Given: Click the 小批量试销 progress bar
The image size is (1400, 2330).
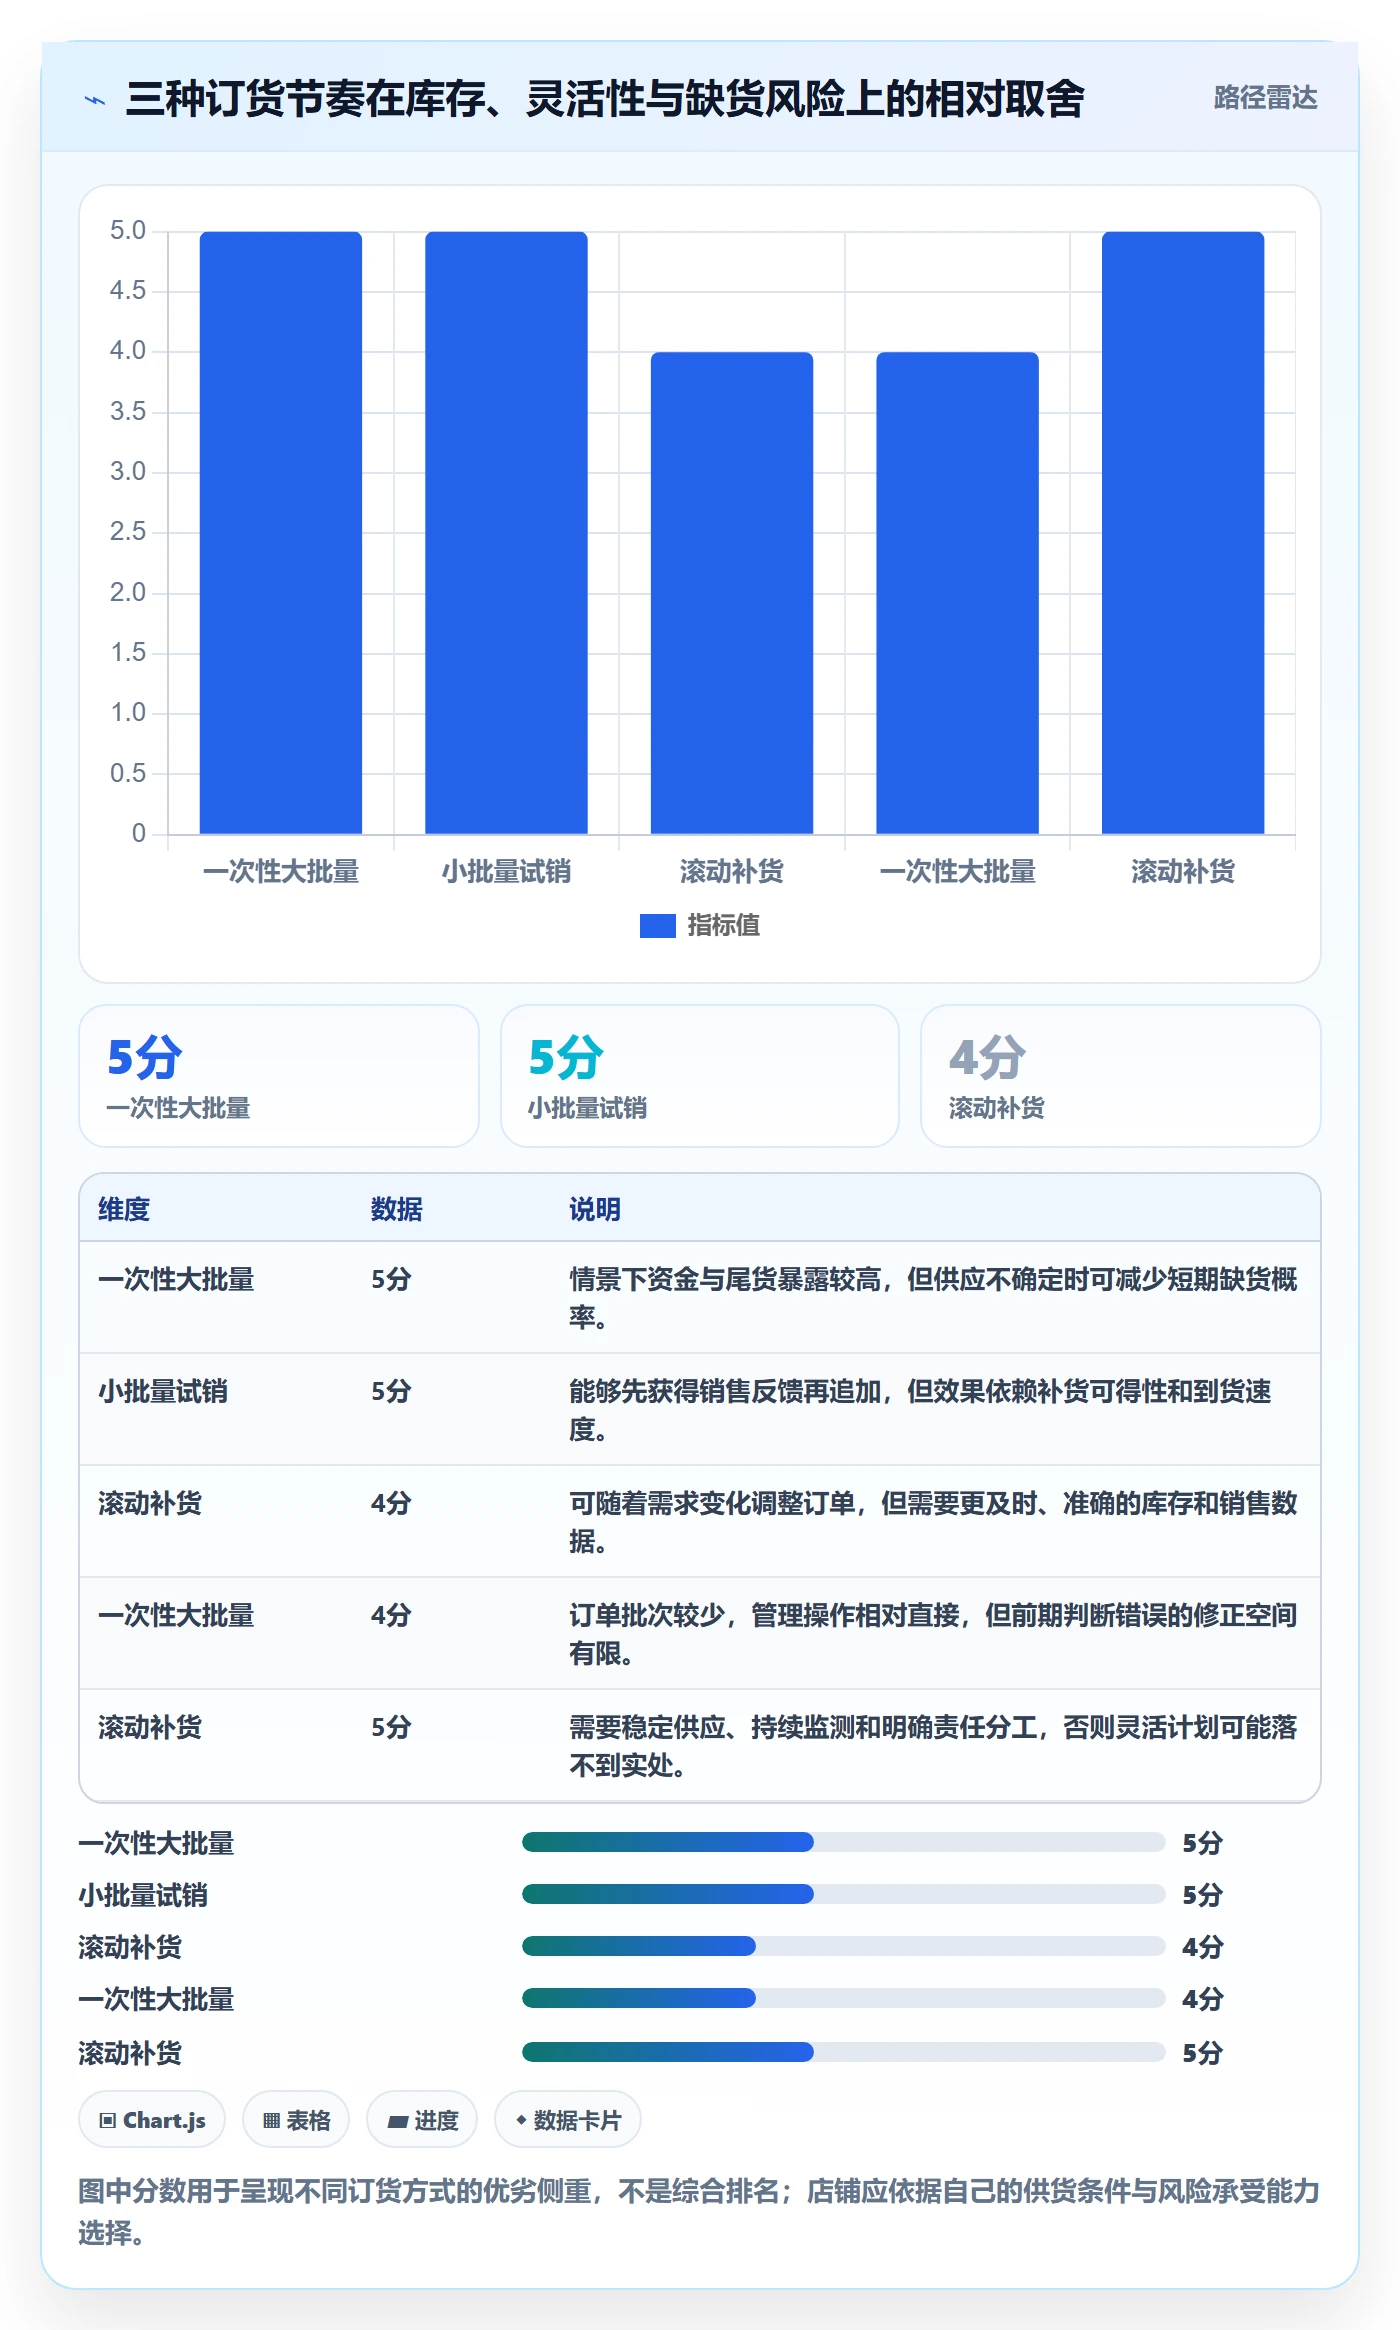Looking at the screenshot, I should [x=843, y=1894].
